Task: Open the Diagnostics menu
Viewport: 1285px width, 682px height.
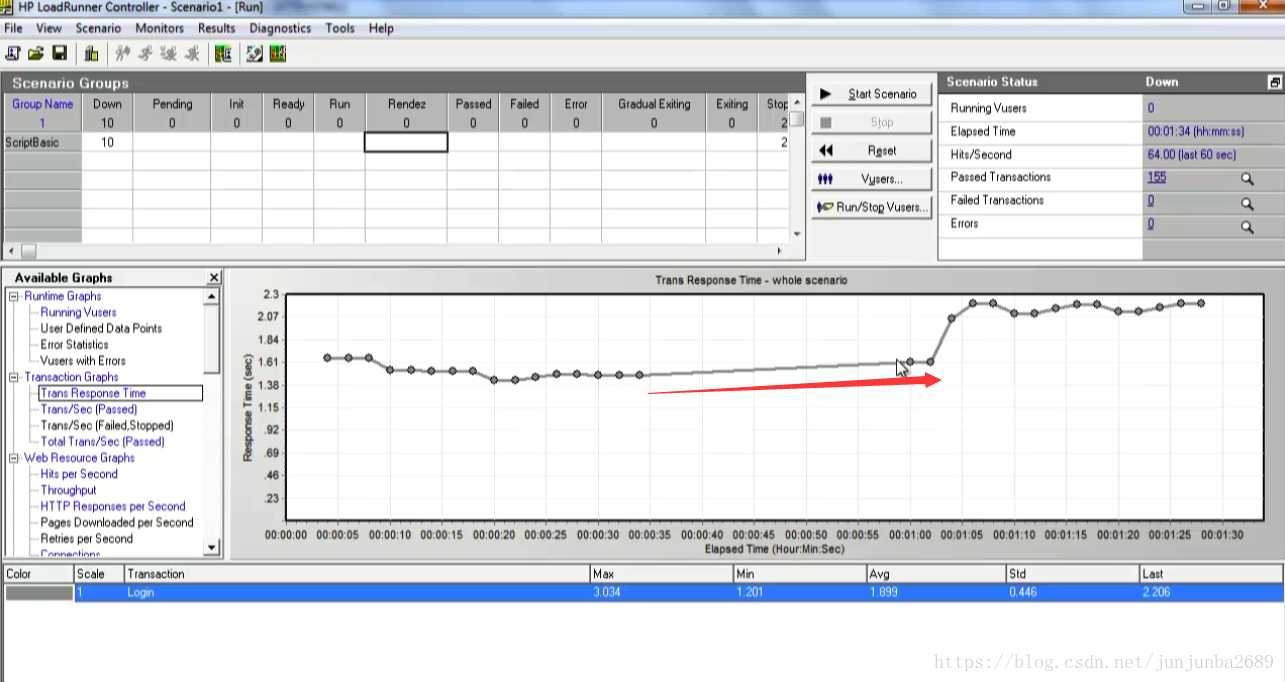Action: click(280, 28)
